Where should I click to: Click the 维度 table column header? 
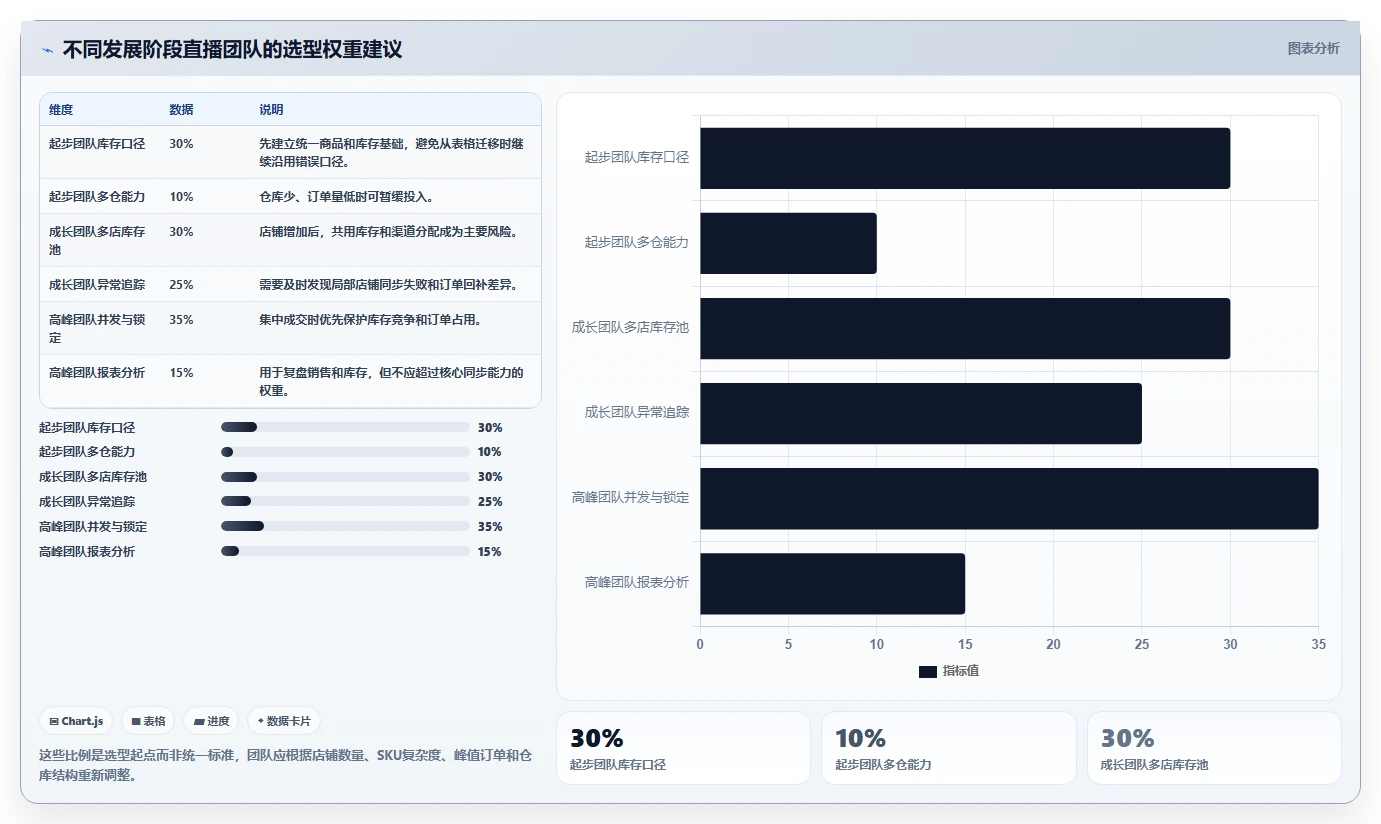point(61,109)
